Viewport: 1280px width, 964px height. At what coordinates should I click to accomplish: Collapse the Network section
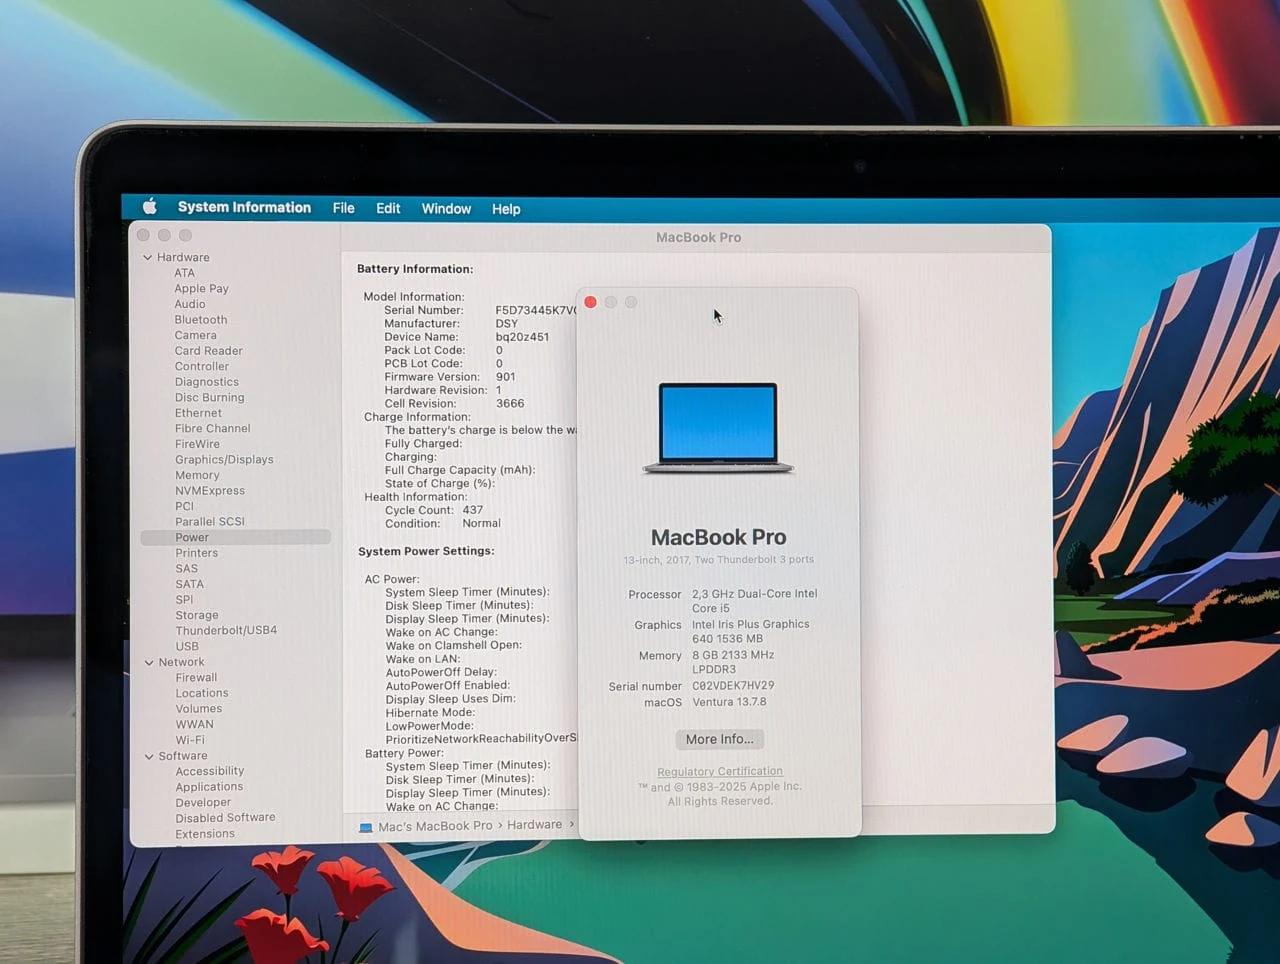(149, 663)
